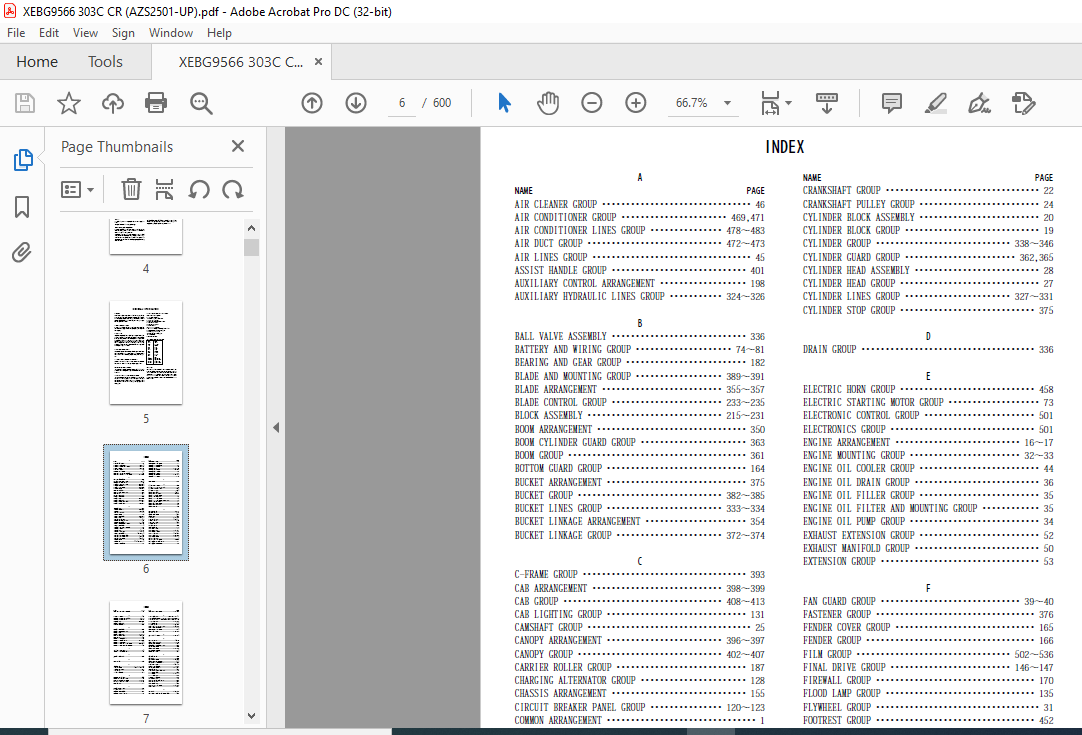Click the INDEX page heading
This screenshot has height=735, width=1082.
785,147
